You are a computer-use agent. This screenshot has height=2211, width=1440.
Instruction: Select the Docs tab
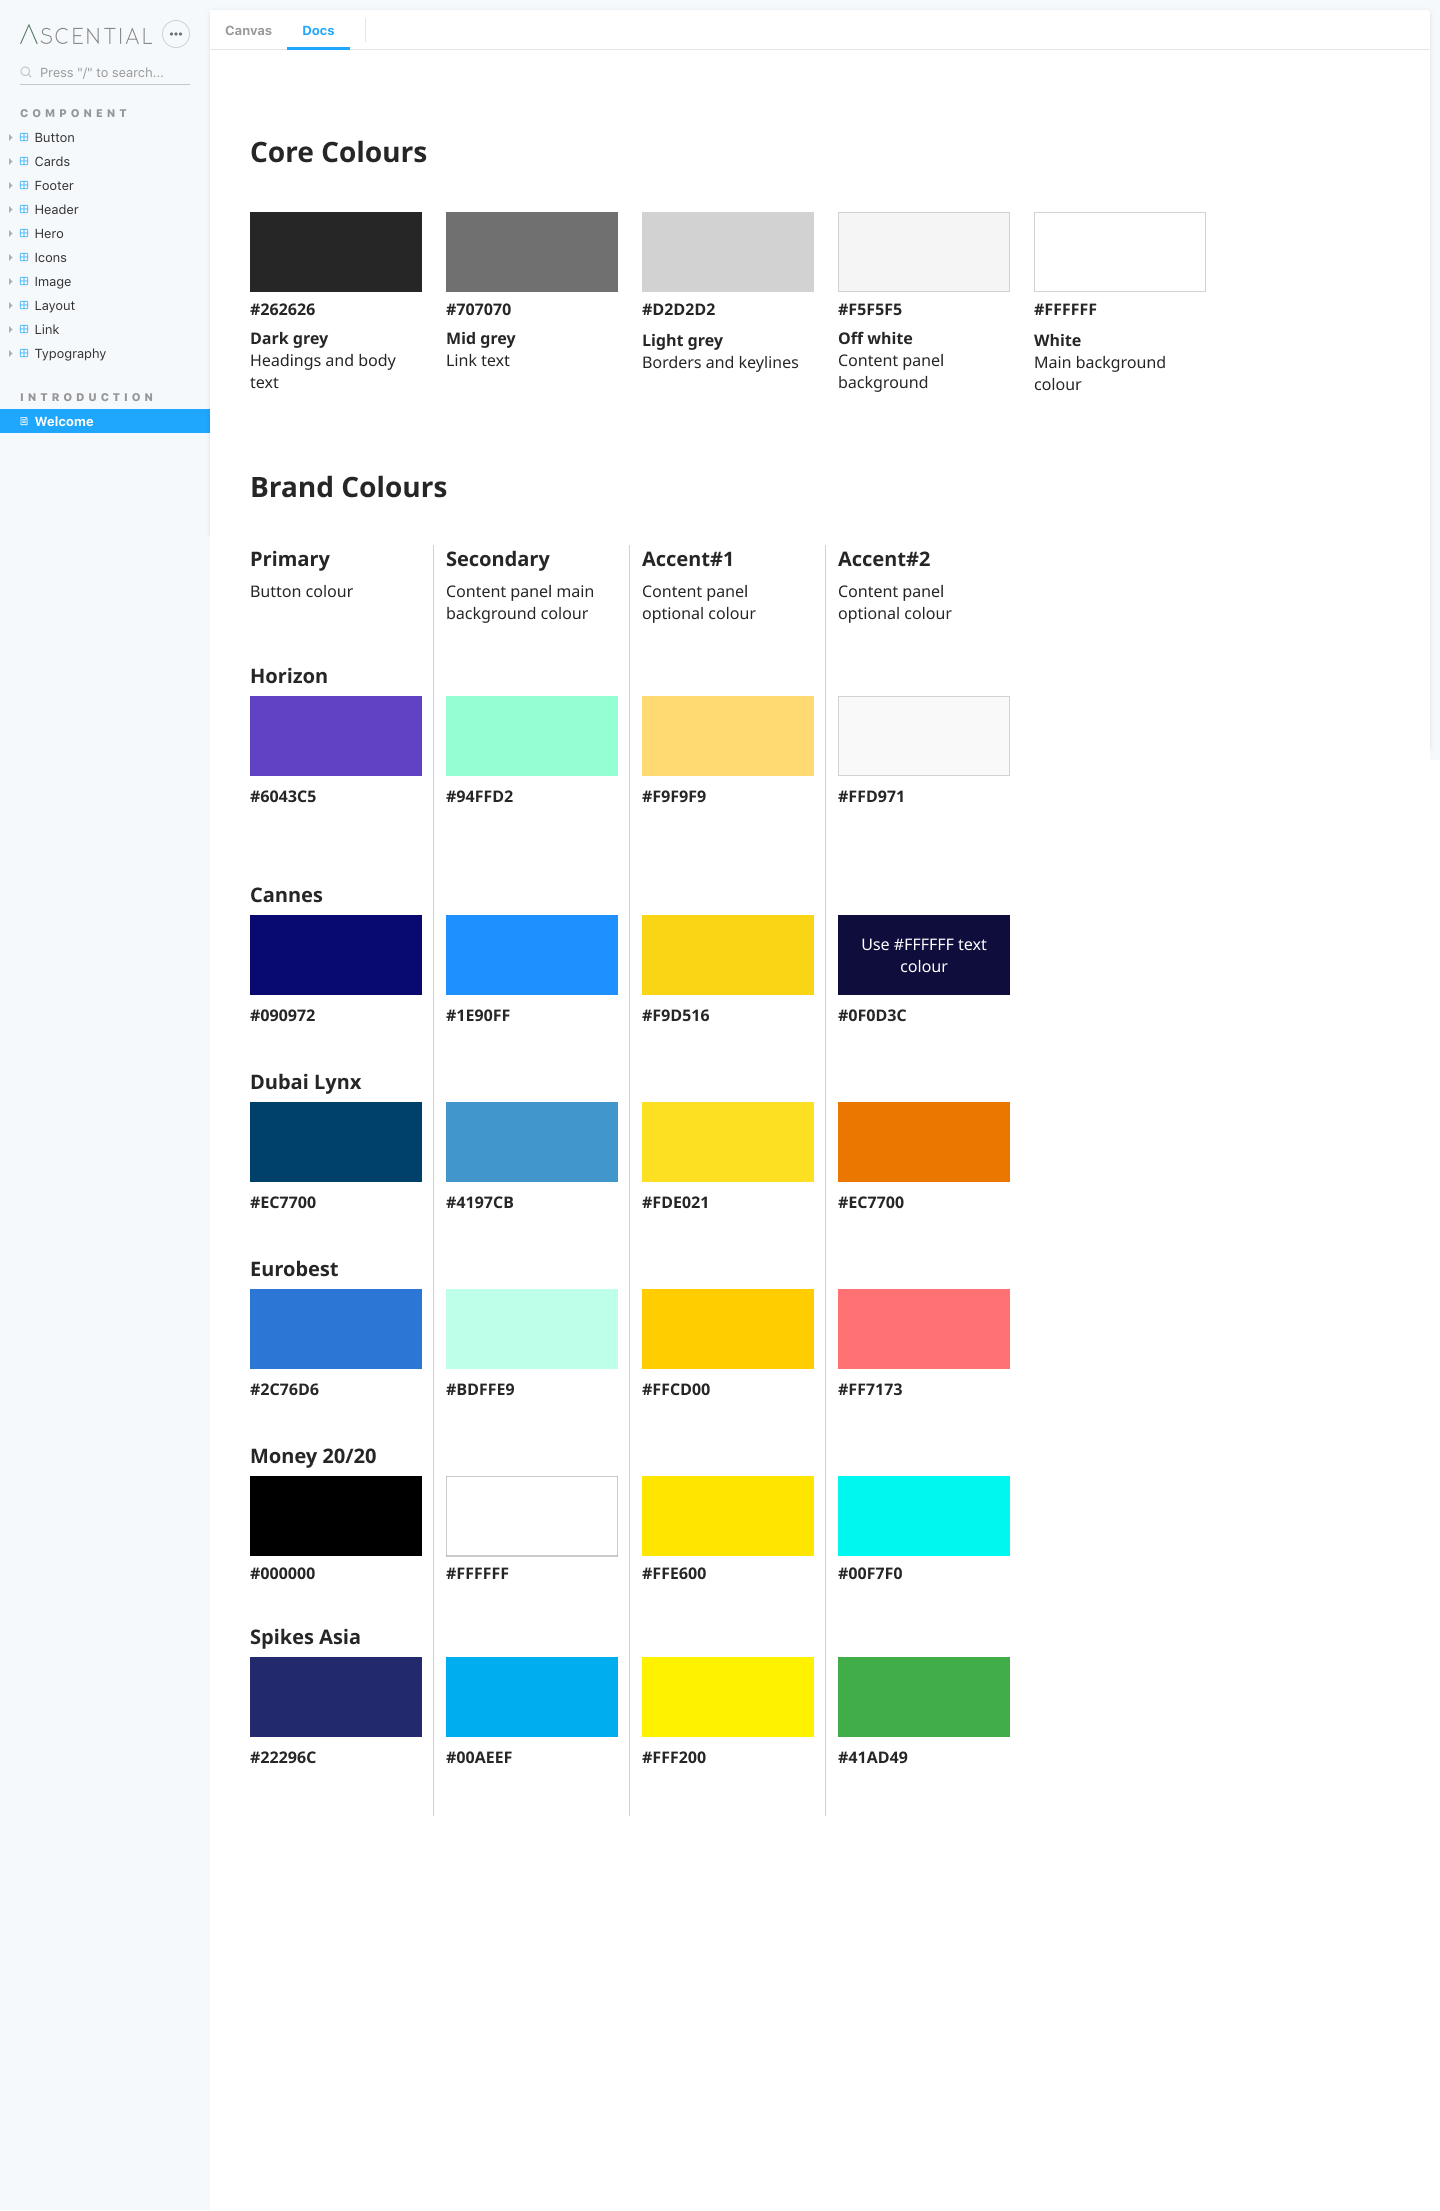318,30
